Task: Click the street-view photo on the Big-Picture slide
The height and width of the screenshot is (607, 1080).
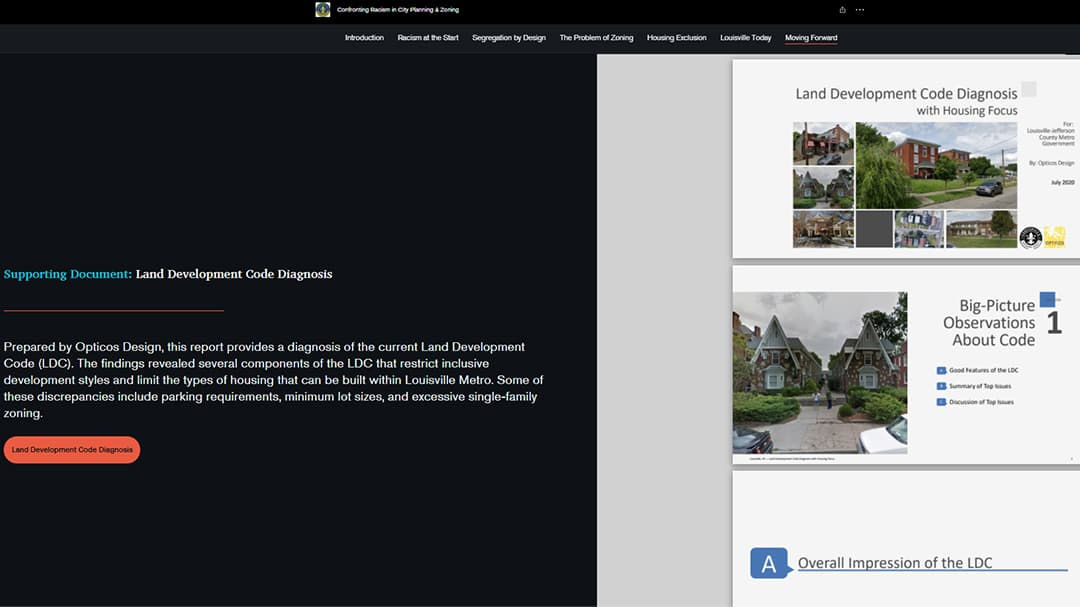Action: coord(820,371)
